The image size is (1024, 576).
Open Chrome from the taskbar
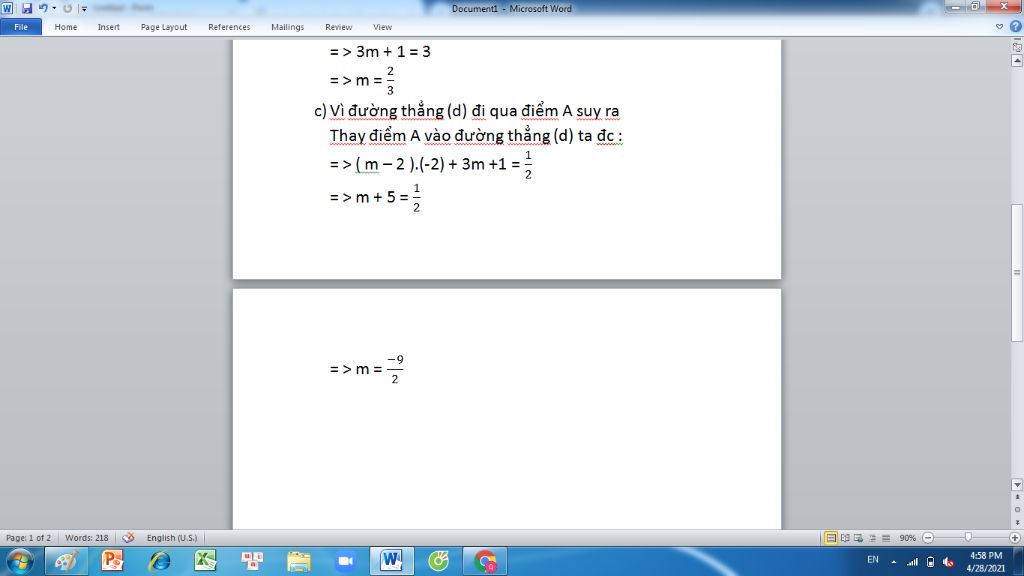click(485, 562)
